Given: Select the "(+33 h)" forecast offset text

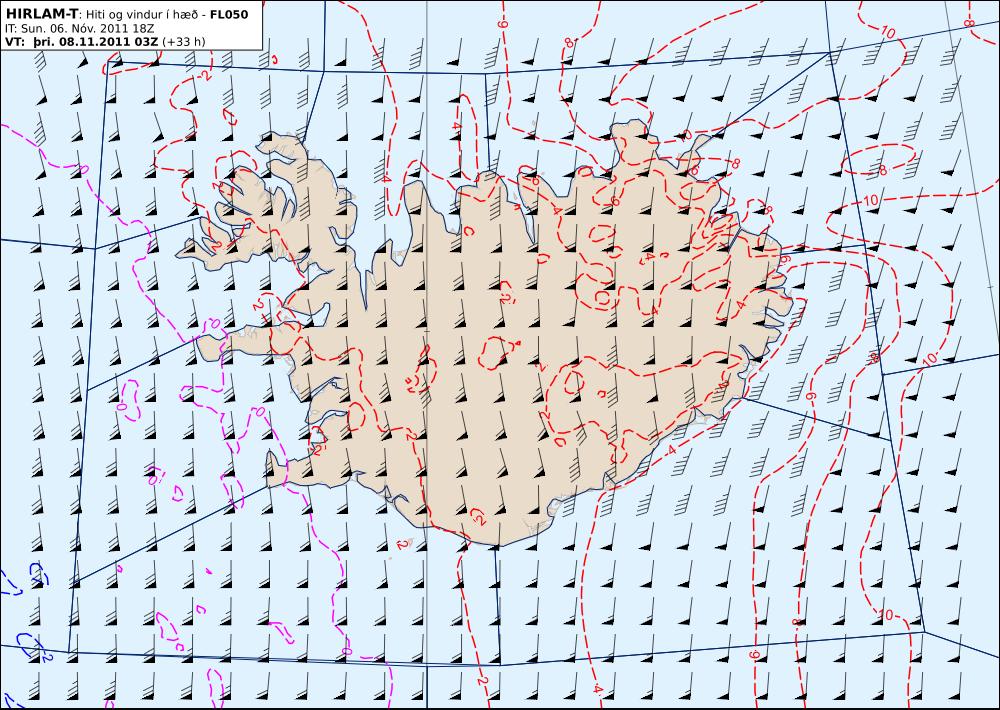Looking at the screenshot, I should pos(184,41).
